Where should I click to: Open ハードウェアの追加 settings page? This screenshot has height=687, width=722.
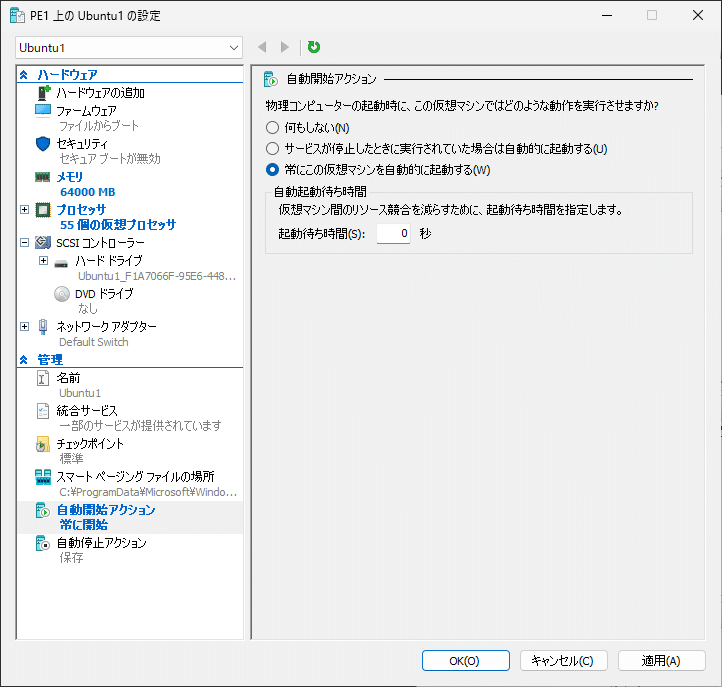tap(100, 93)
